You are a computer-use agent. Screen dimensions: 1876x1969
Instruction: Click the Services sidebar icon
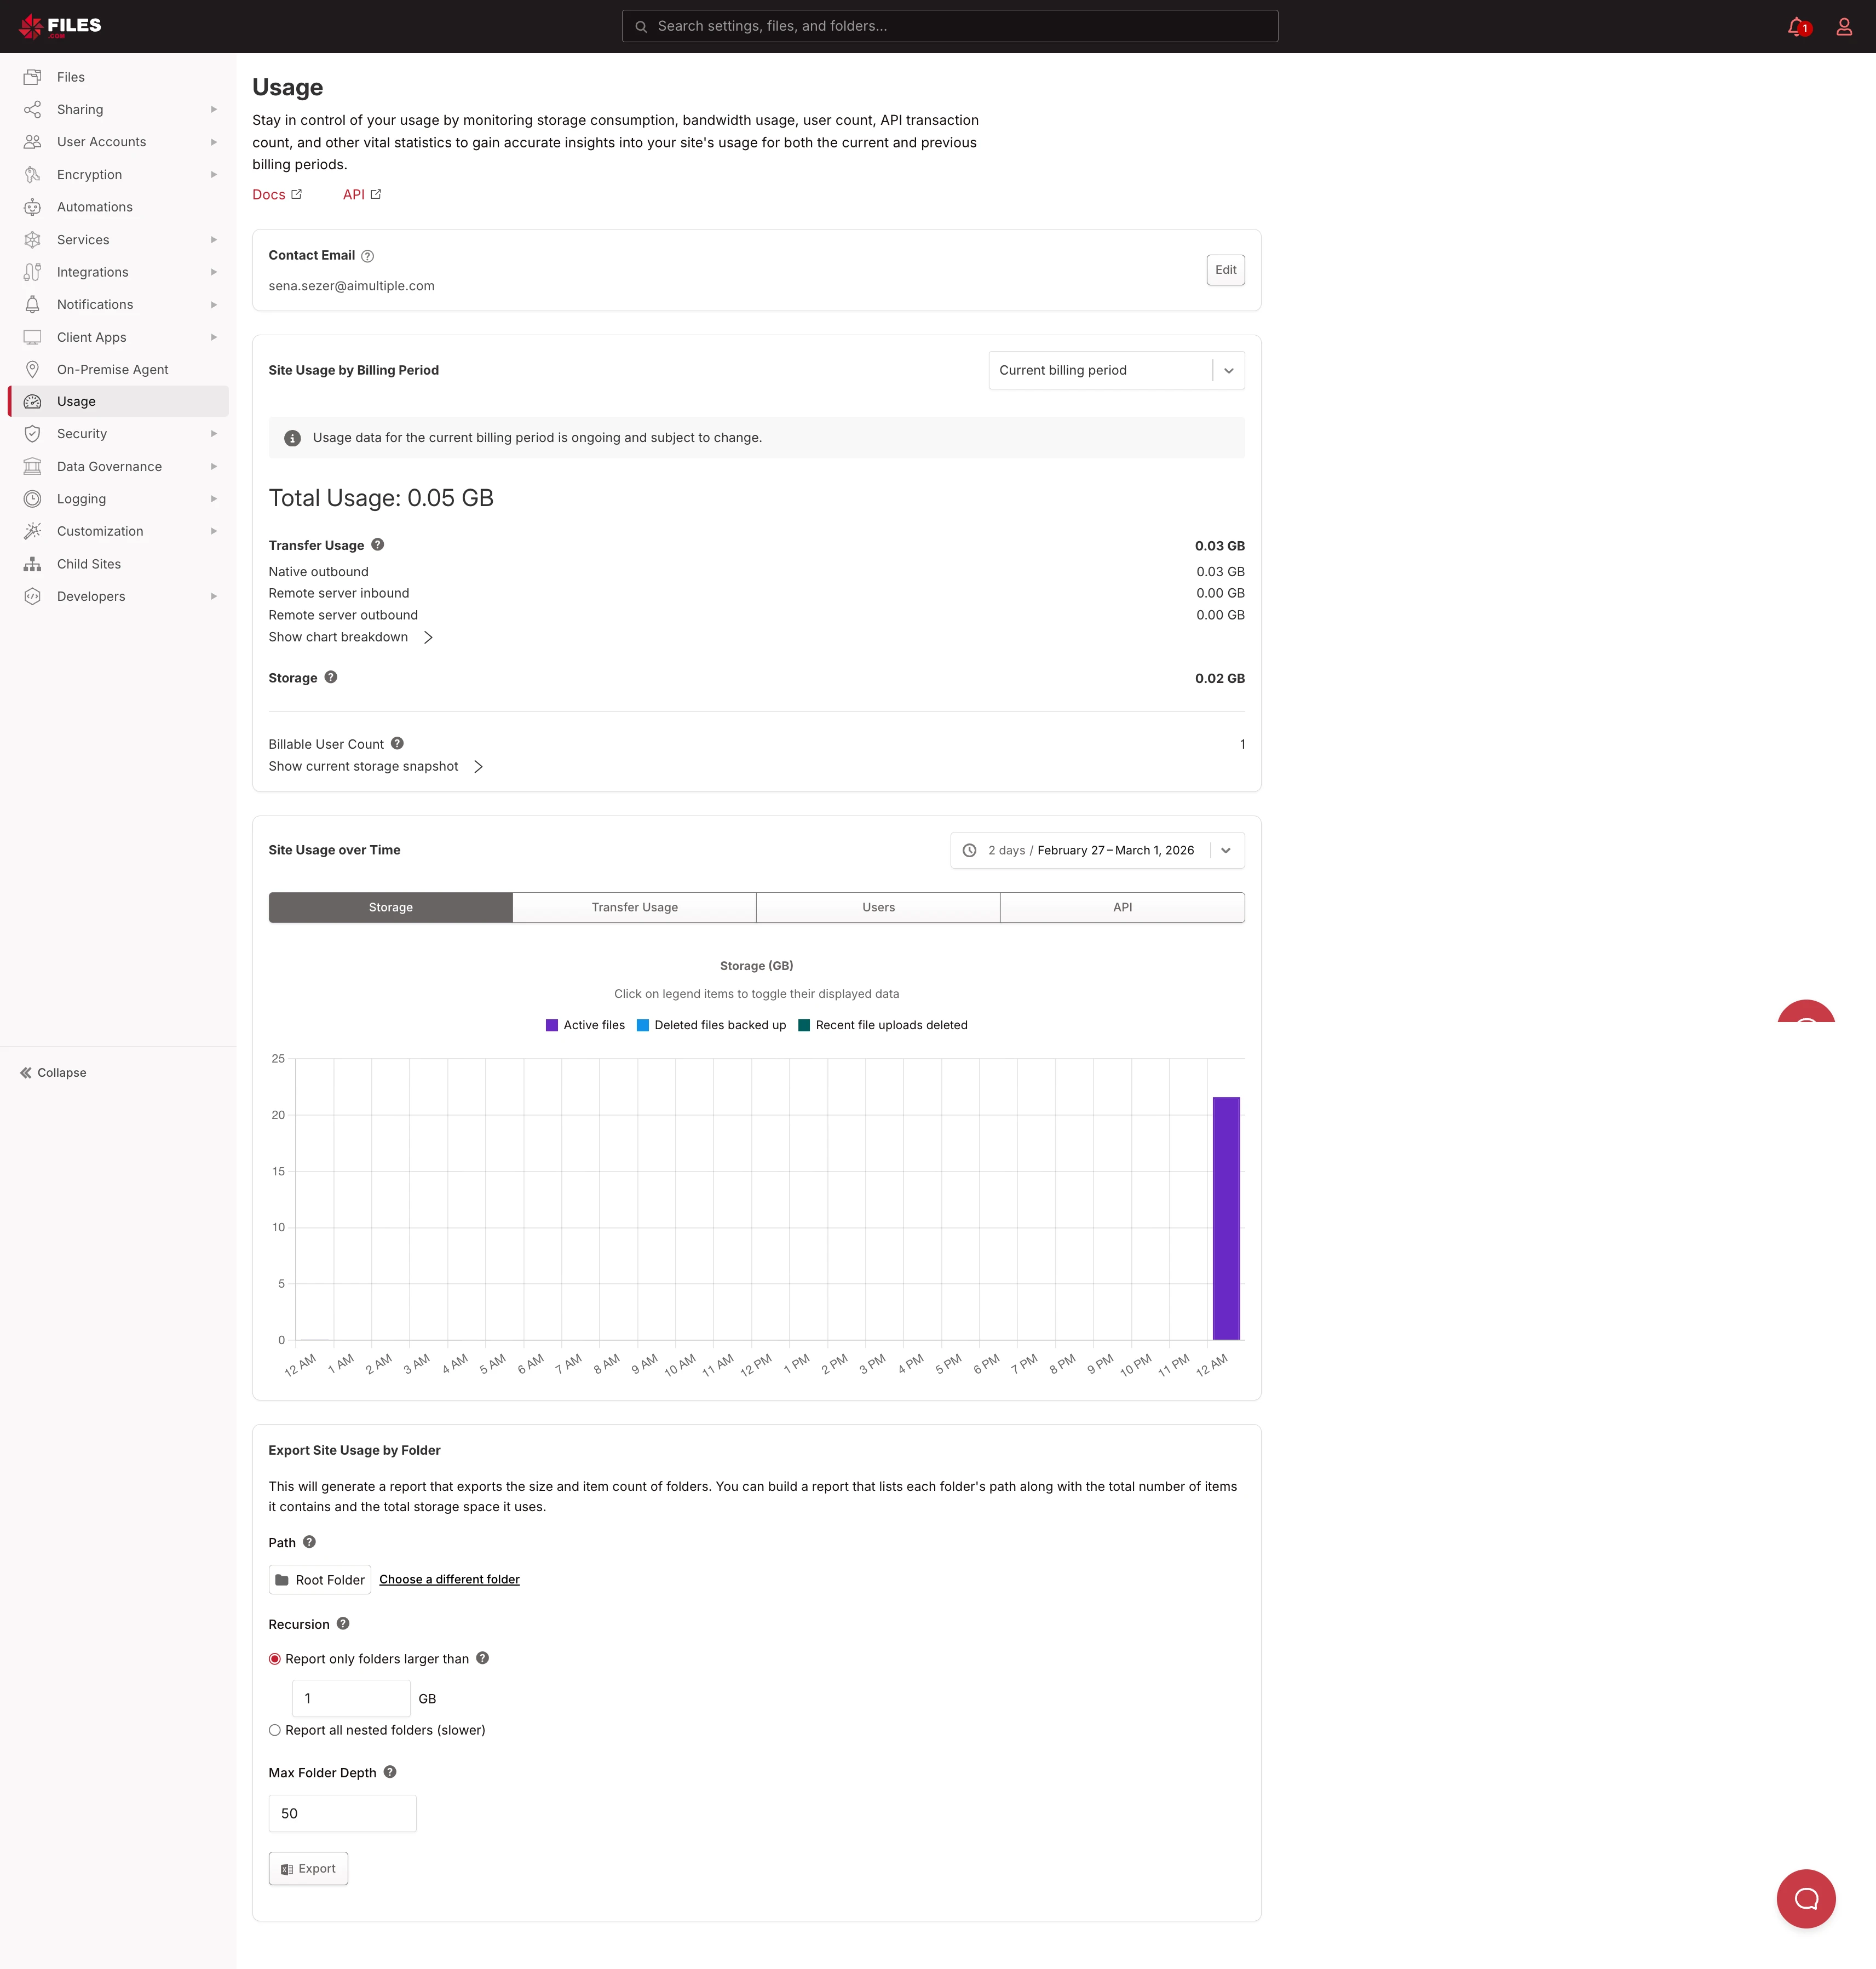tap(33, 240)
